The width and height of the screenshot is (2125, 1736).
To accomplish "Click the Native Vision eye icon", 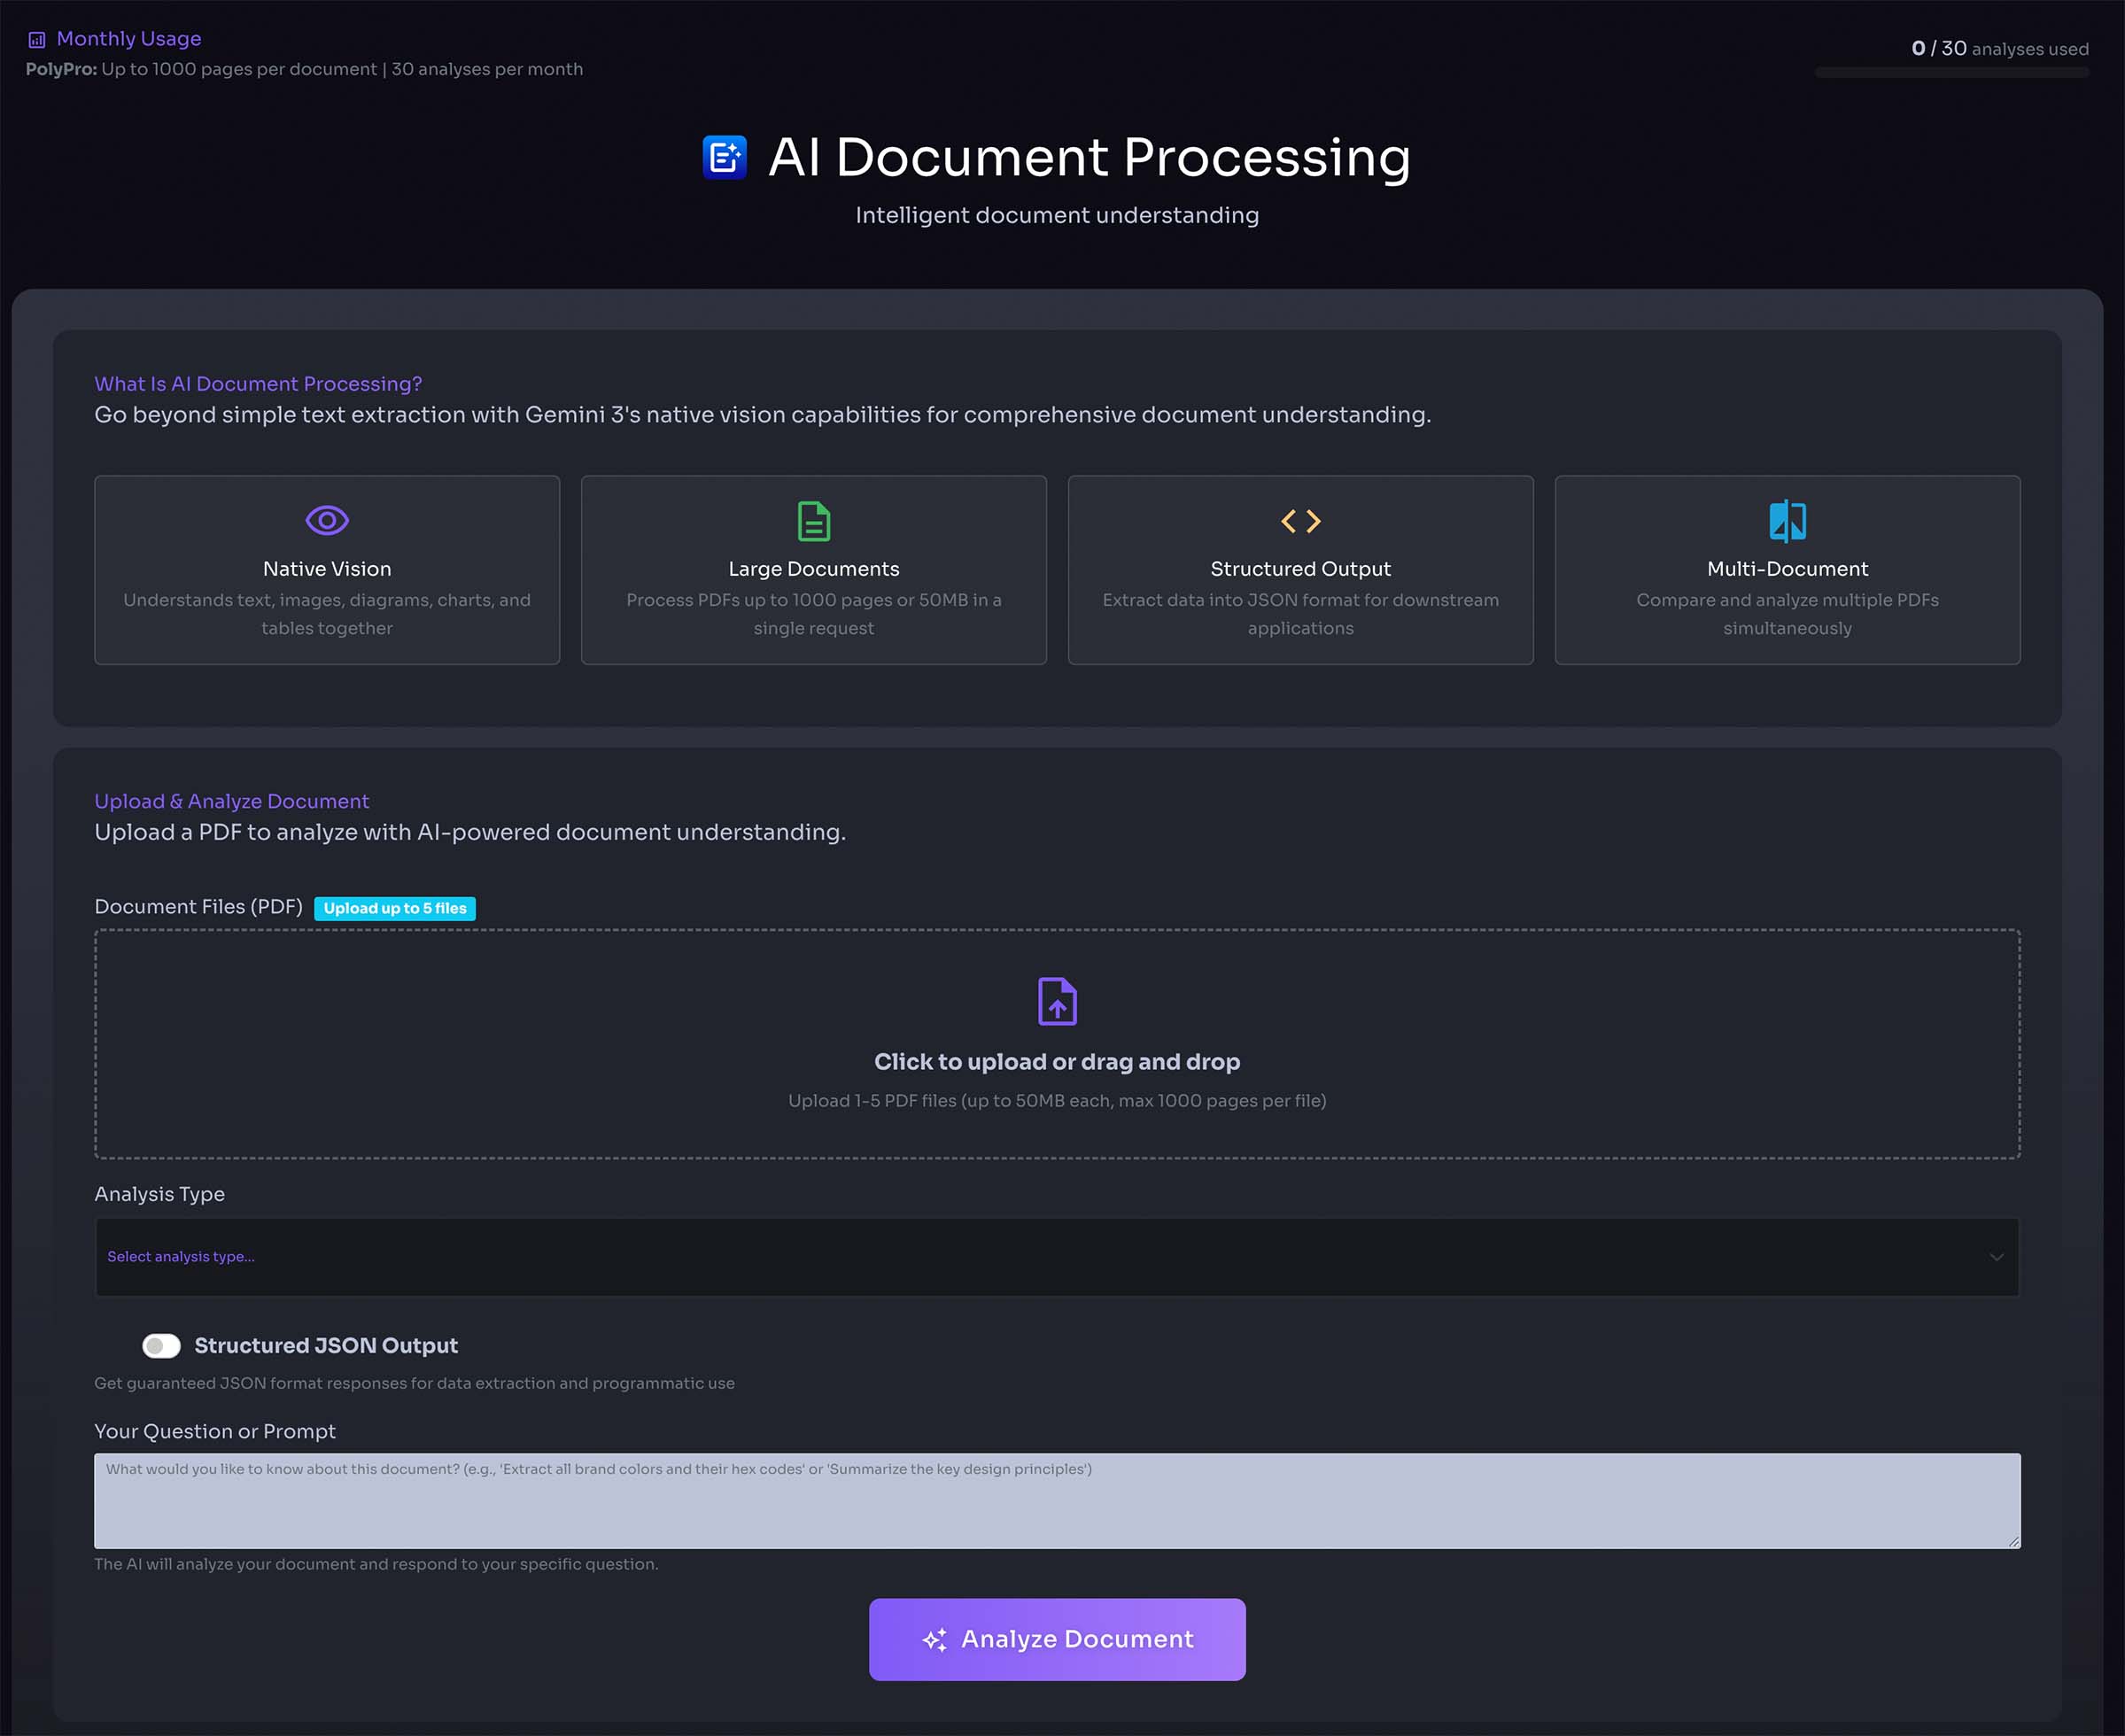I will [327, 519].
